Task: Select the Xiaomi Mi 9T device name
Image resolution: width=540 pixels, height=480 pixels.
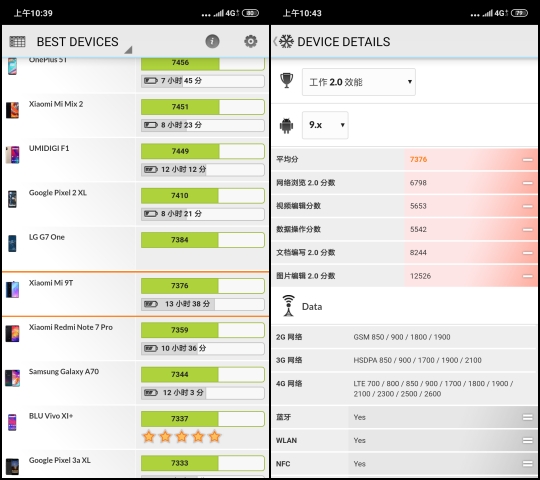Action: click(51, 283)
